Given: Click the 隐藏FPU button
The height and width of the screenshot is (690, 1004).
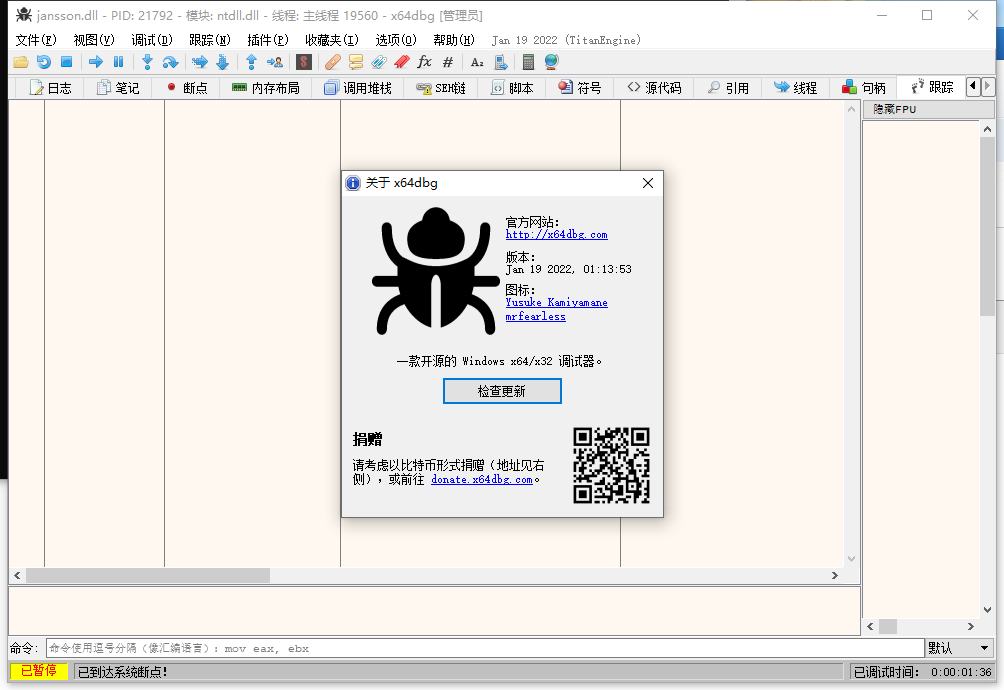Looking at the screenshot, I should pos(928,109).
